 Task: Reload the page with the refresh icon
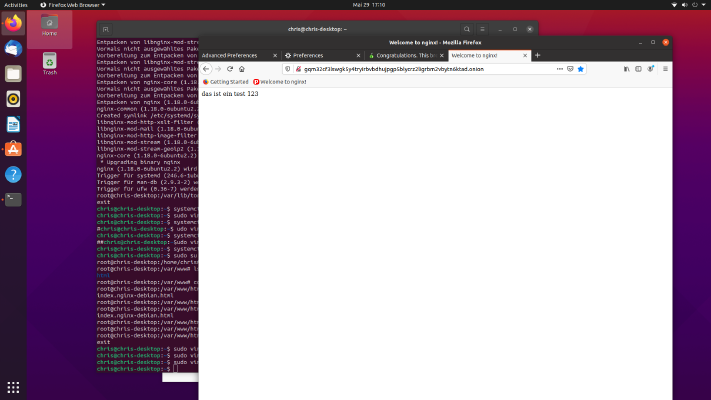coord(230,69)
